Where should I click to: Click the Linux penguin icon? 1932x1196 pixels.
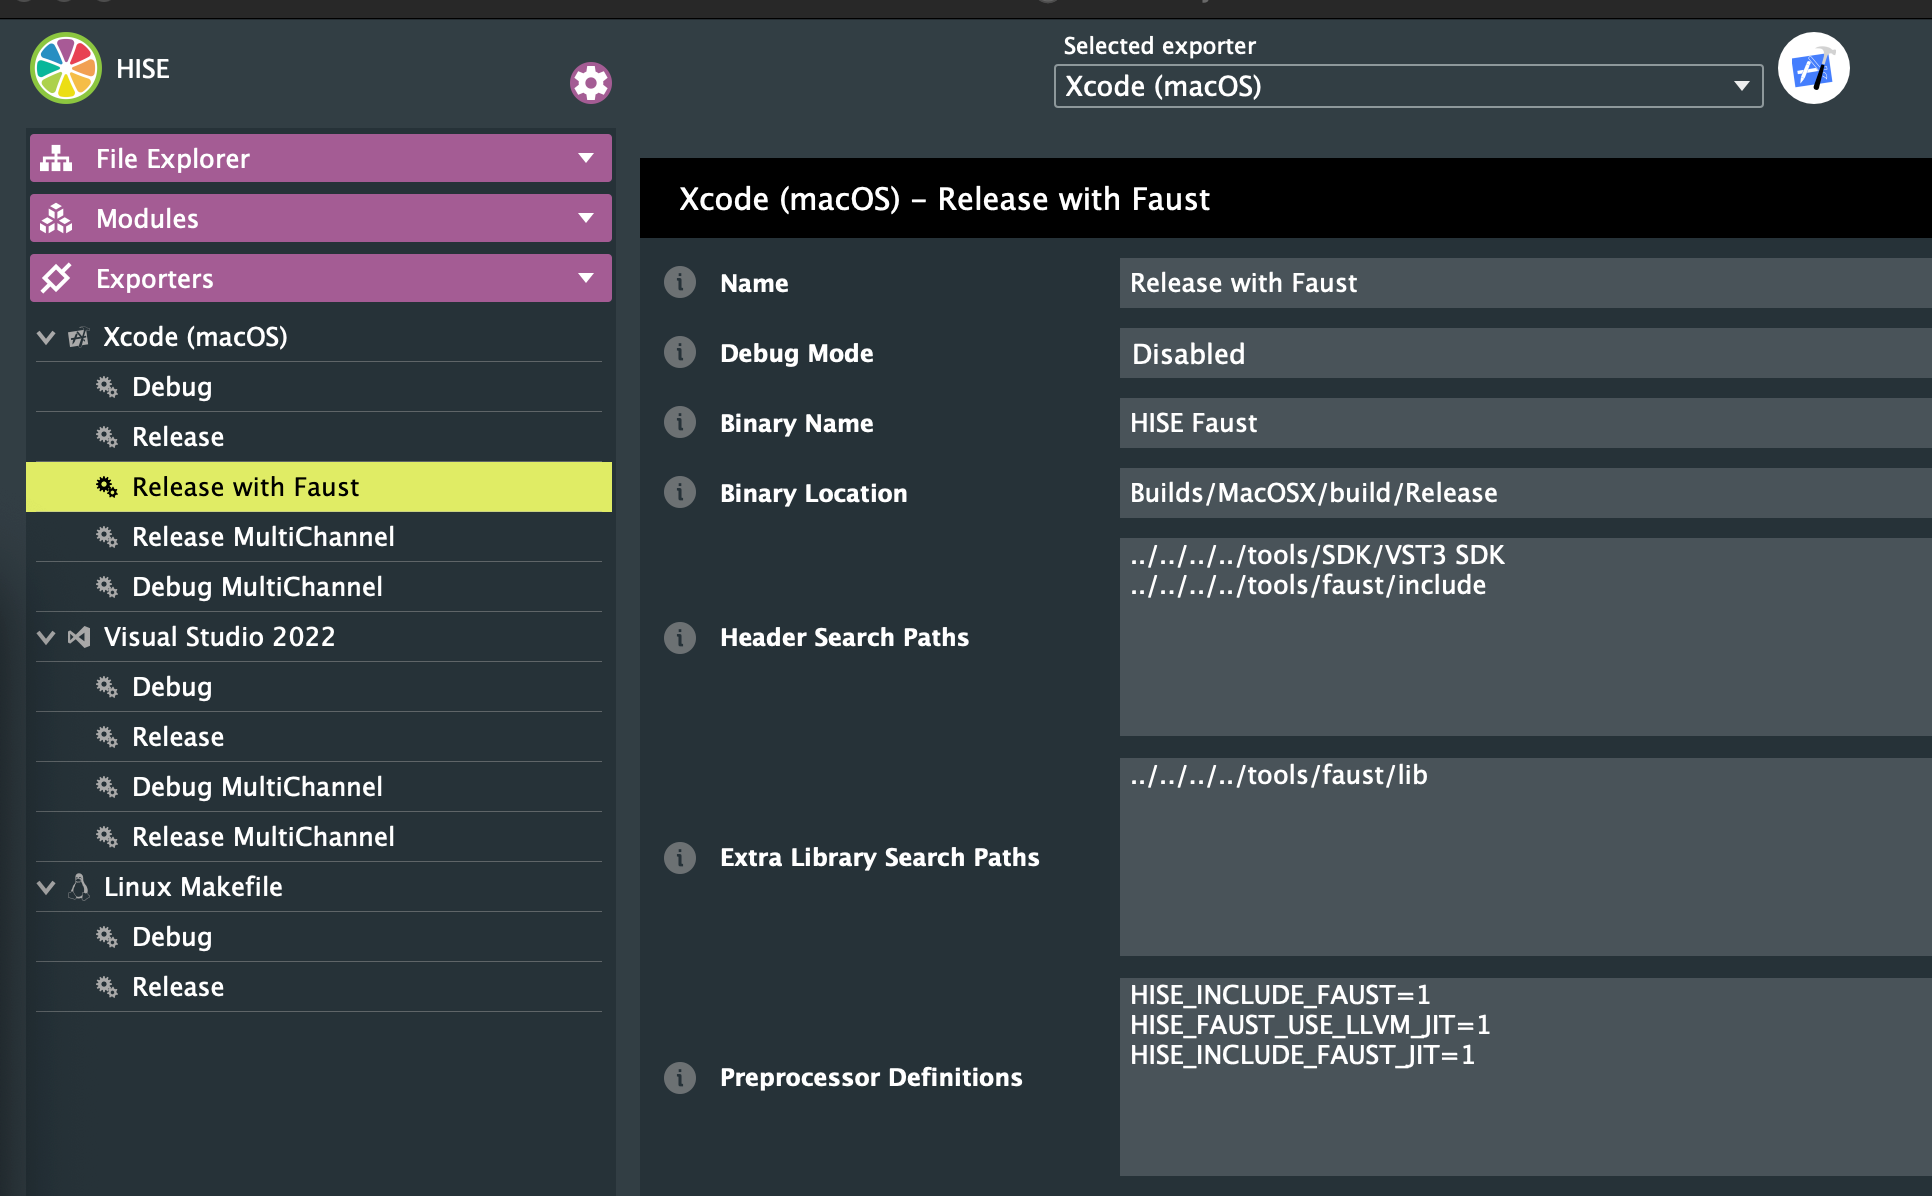[79, 887]
